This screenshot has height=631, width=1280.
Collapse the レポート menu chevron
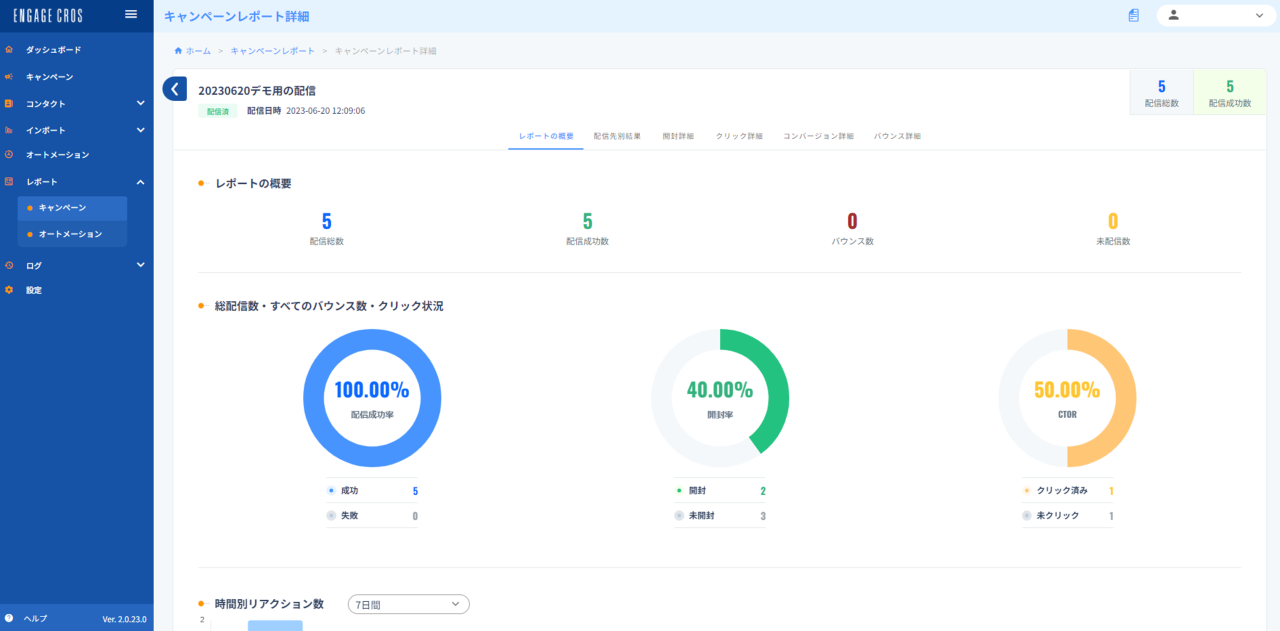141,182
